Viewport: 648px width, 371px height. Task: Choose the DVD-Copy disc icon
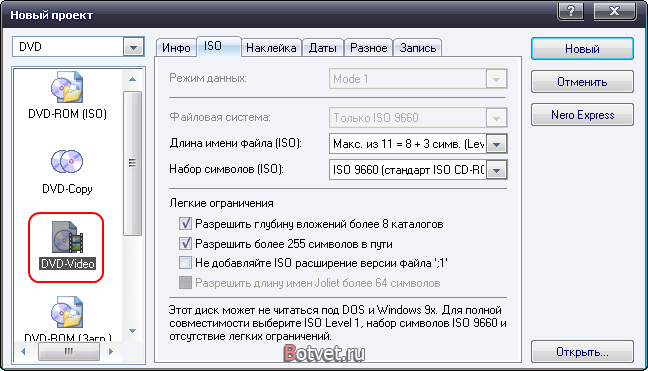(x=67, y=162)
